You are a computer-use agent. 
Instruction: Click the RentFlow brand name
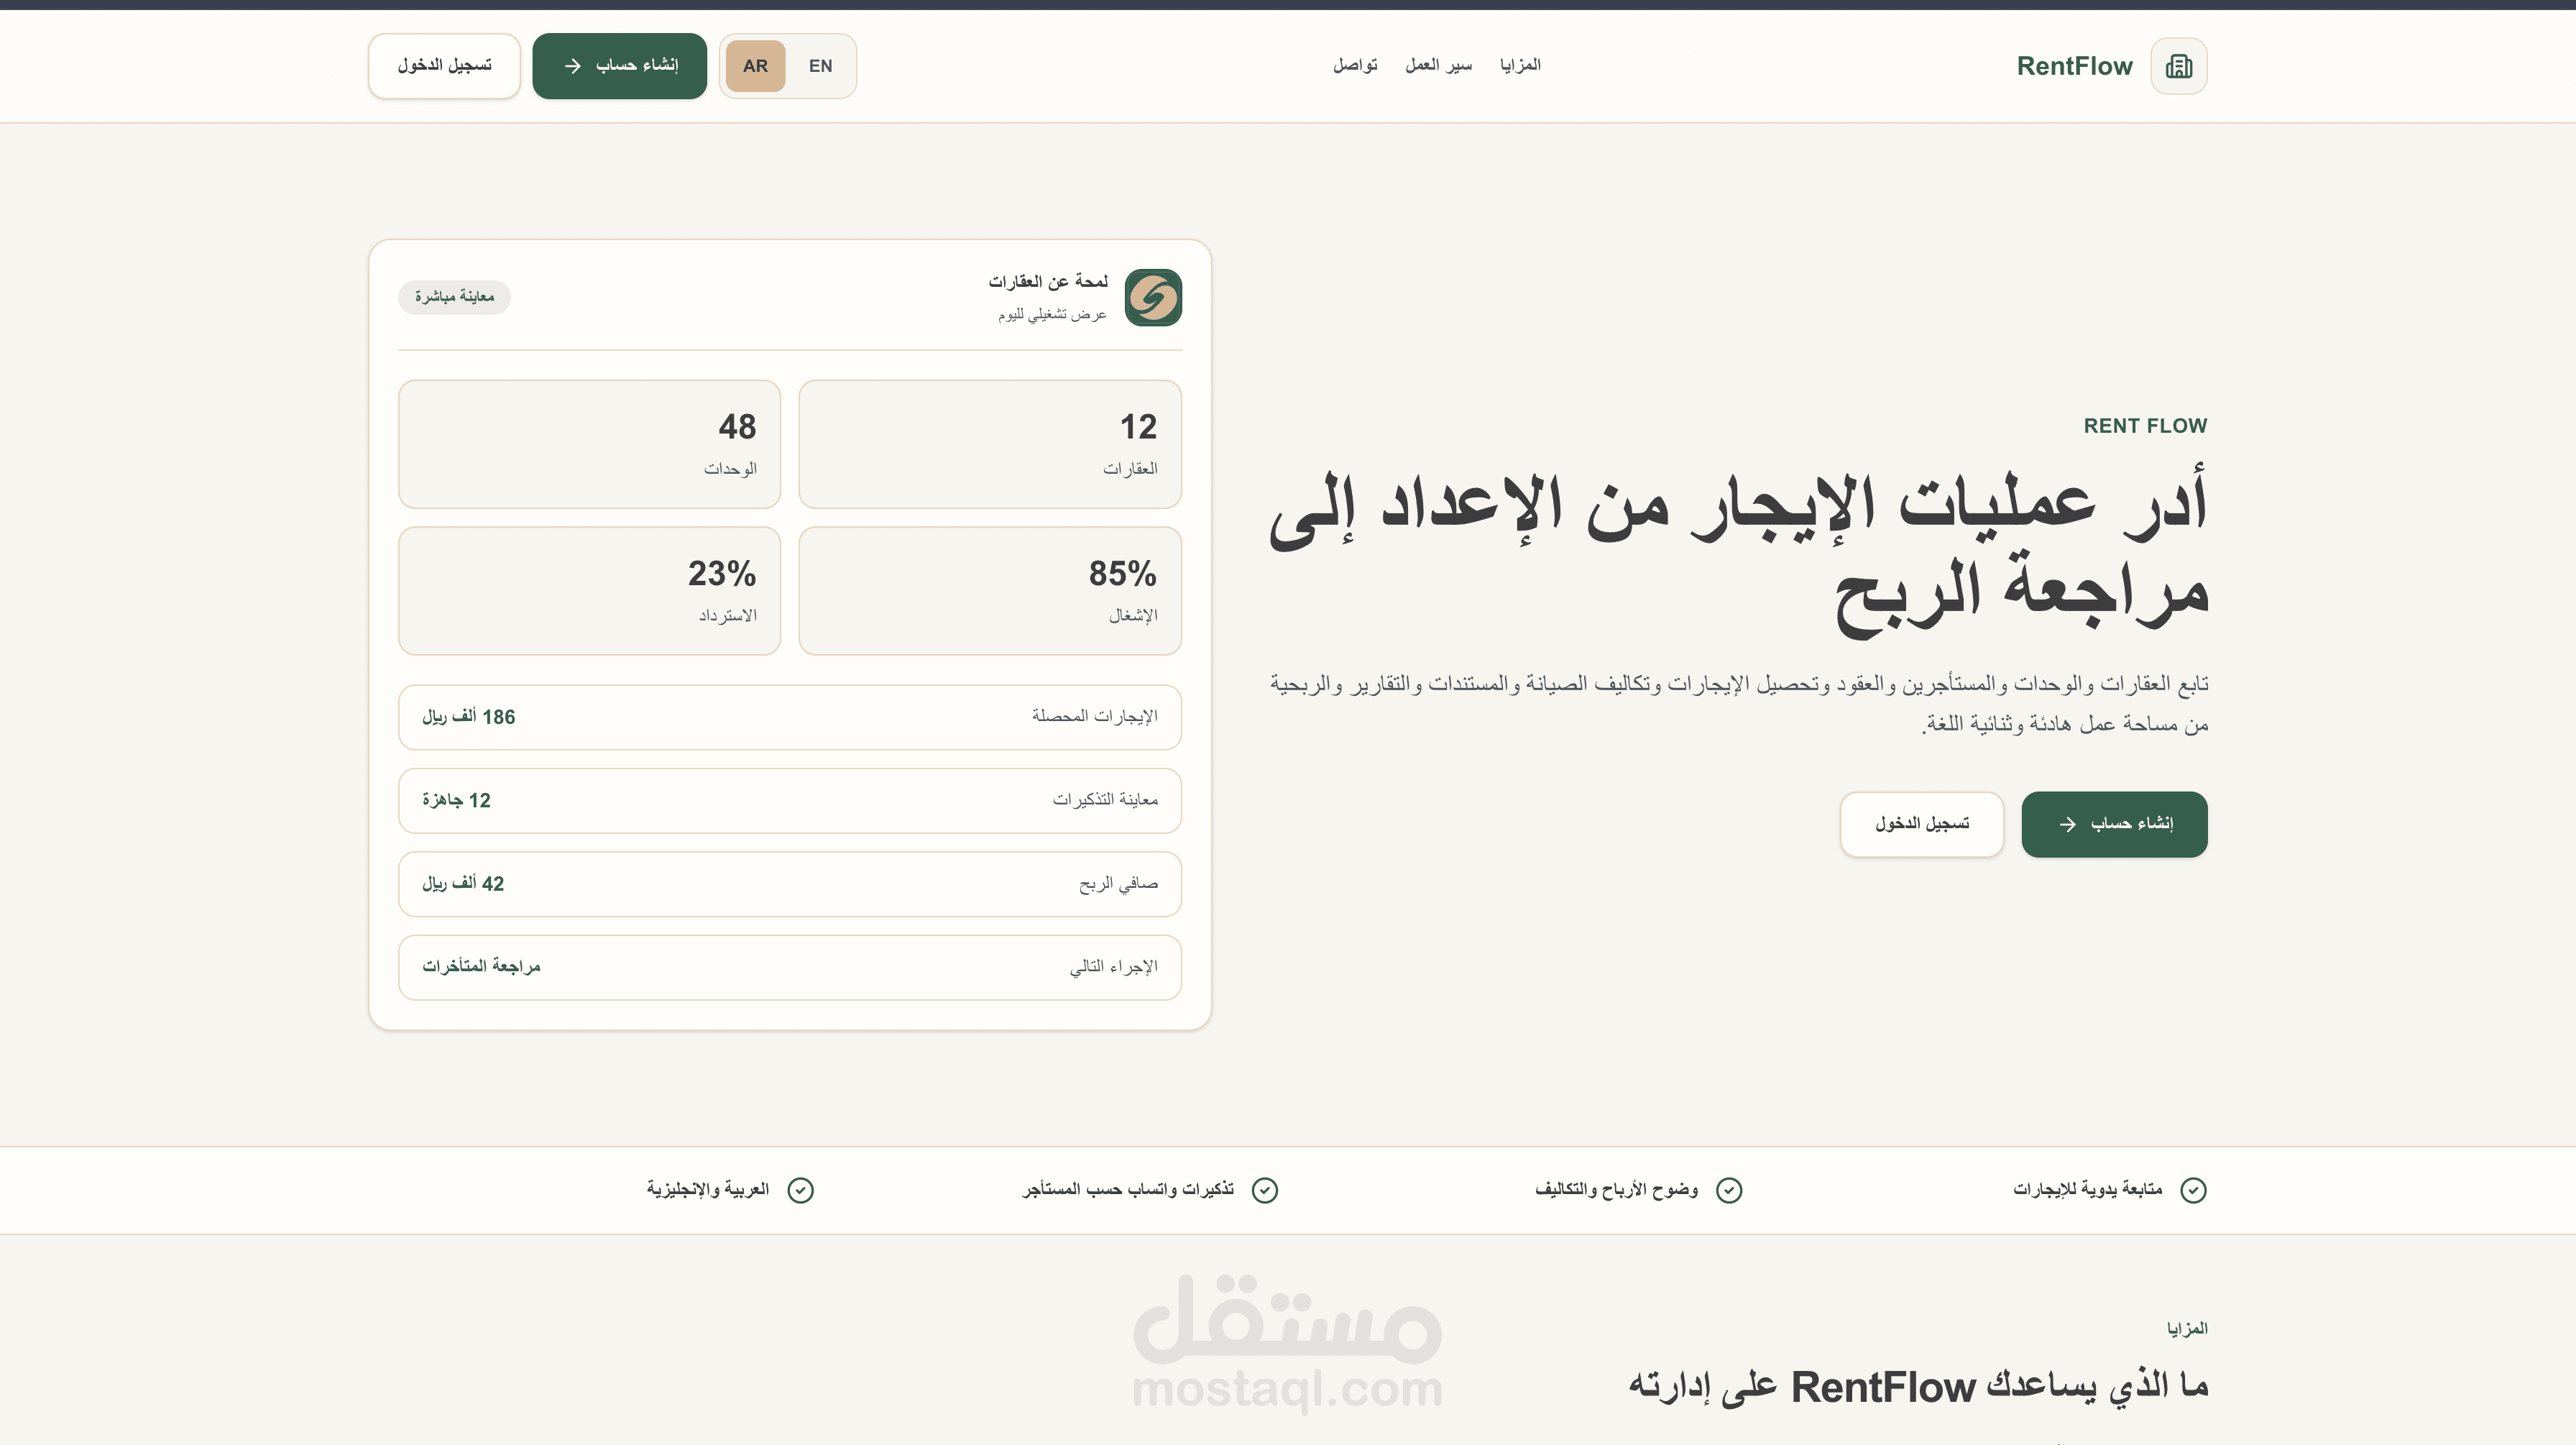(x=2074, y=66)
